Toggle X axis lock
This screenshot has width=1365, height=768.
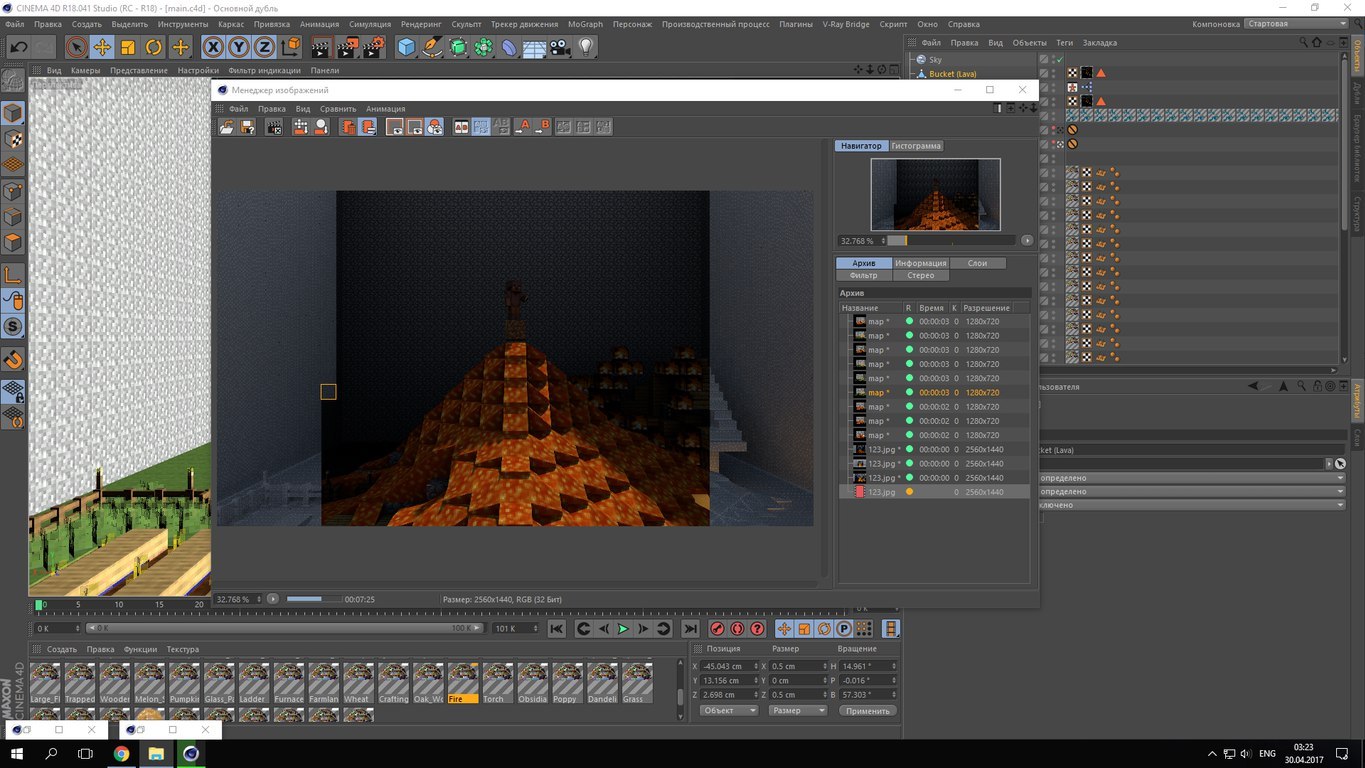click(x=212, y=47)
